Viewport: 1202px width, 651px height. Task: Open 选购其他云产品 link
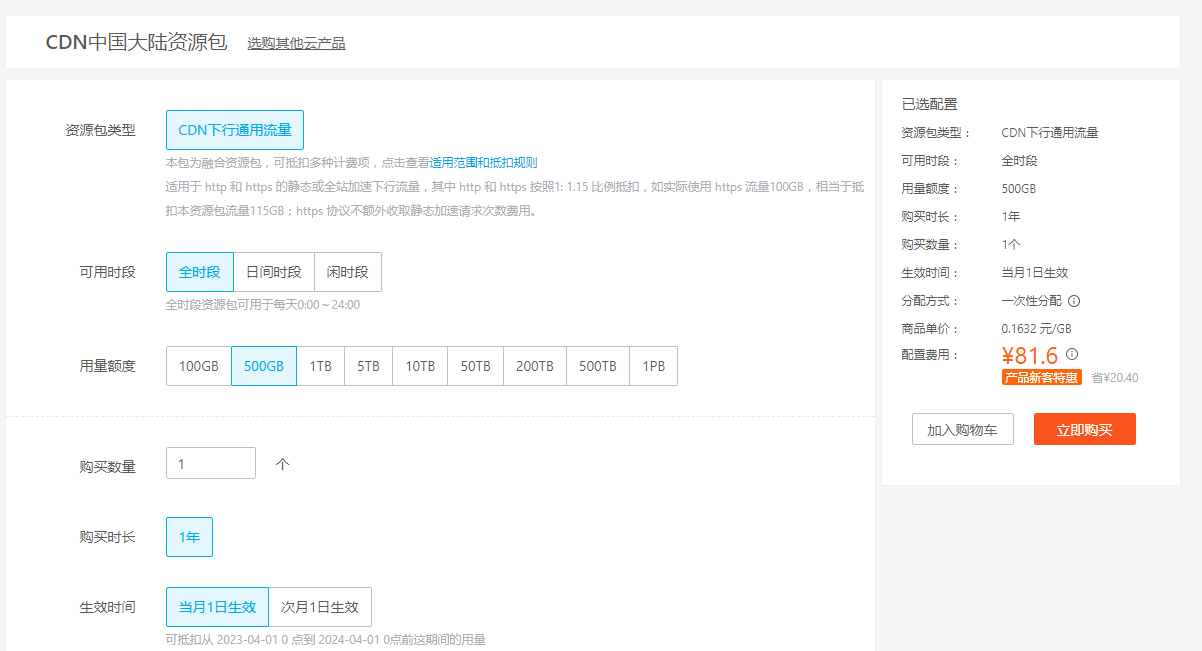(297, 43)
